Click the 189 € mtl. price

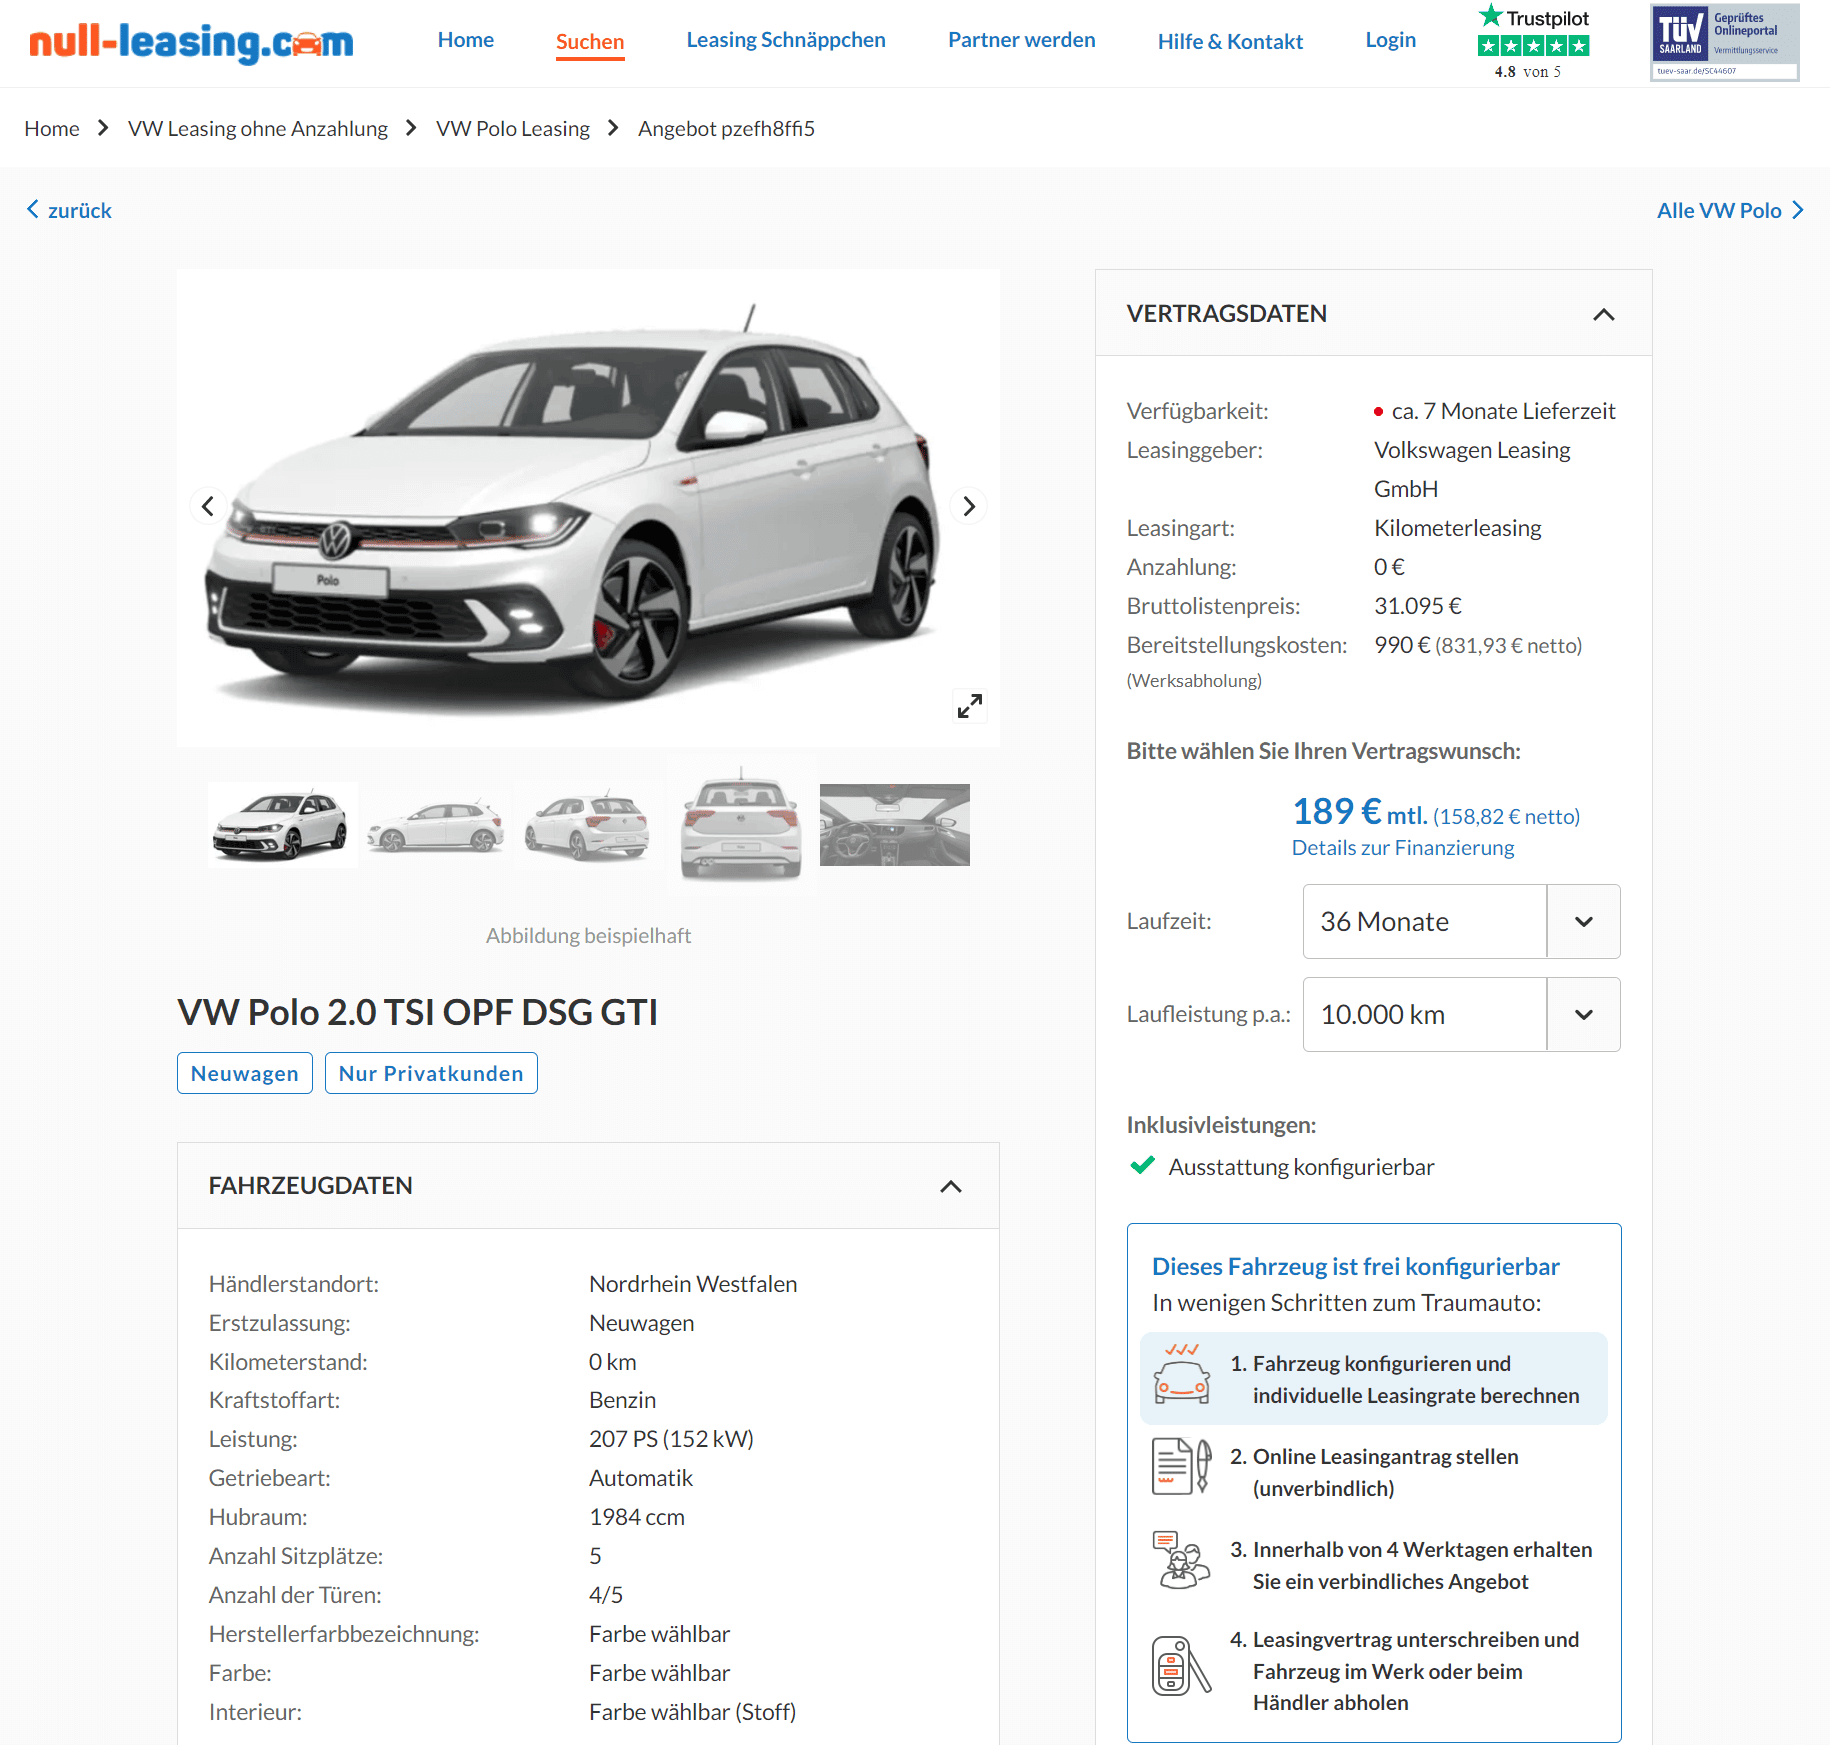[1359, 812]
